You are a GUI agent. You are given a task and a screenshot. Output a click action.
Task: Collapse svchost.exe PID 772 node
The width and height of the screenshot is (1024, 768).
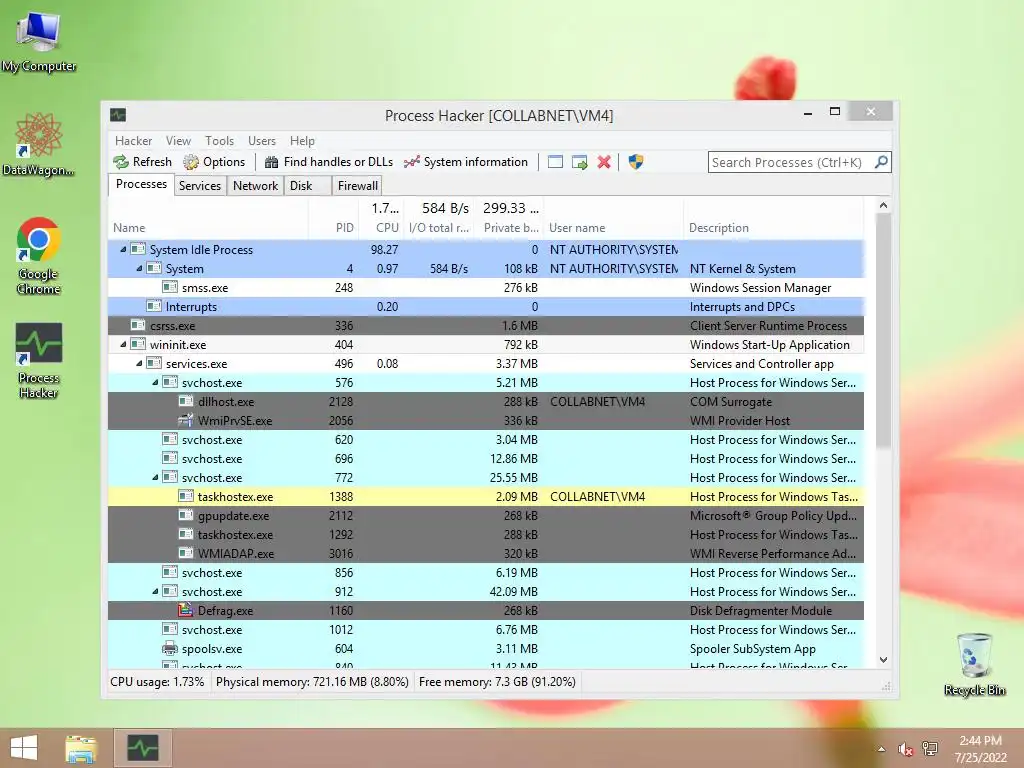click(155, 477)
